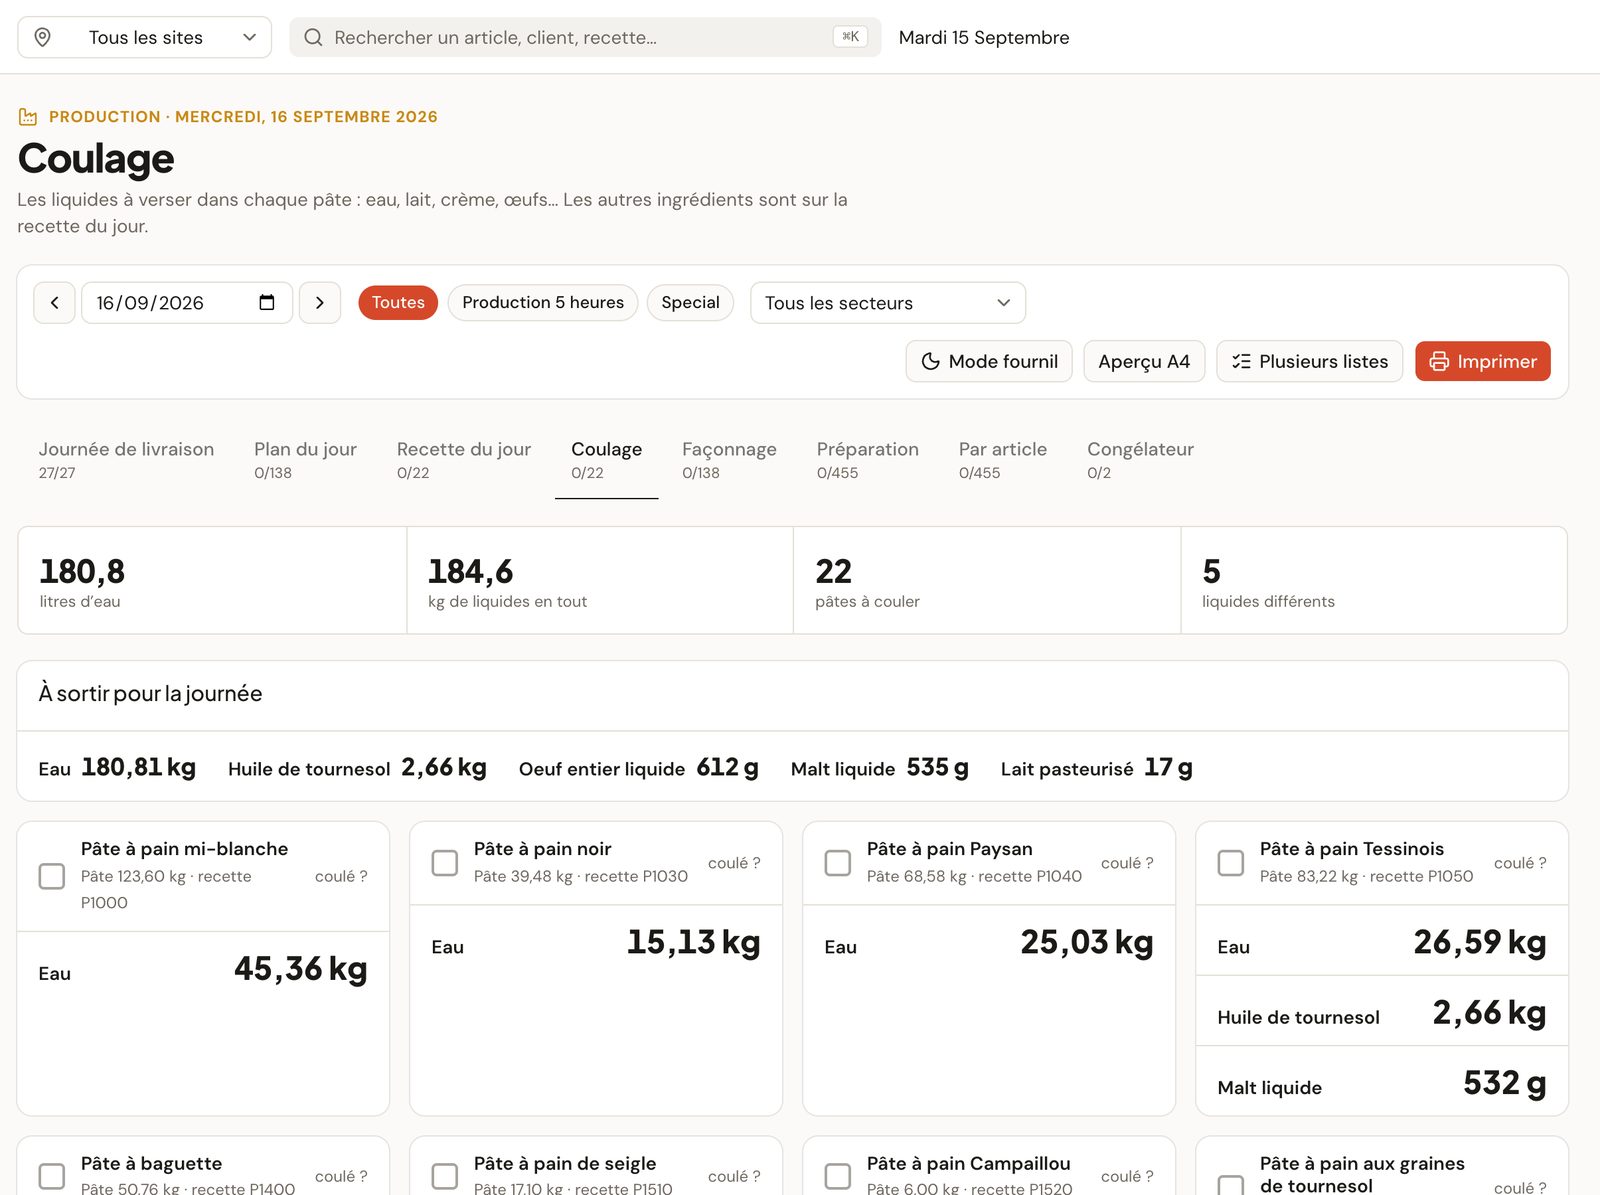Click the moon icon in Mode fournil
Screen dimensions: 1600x1195
point(930,361)
